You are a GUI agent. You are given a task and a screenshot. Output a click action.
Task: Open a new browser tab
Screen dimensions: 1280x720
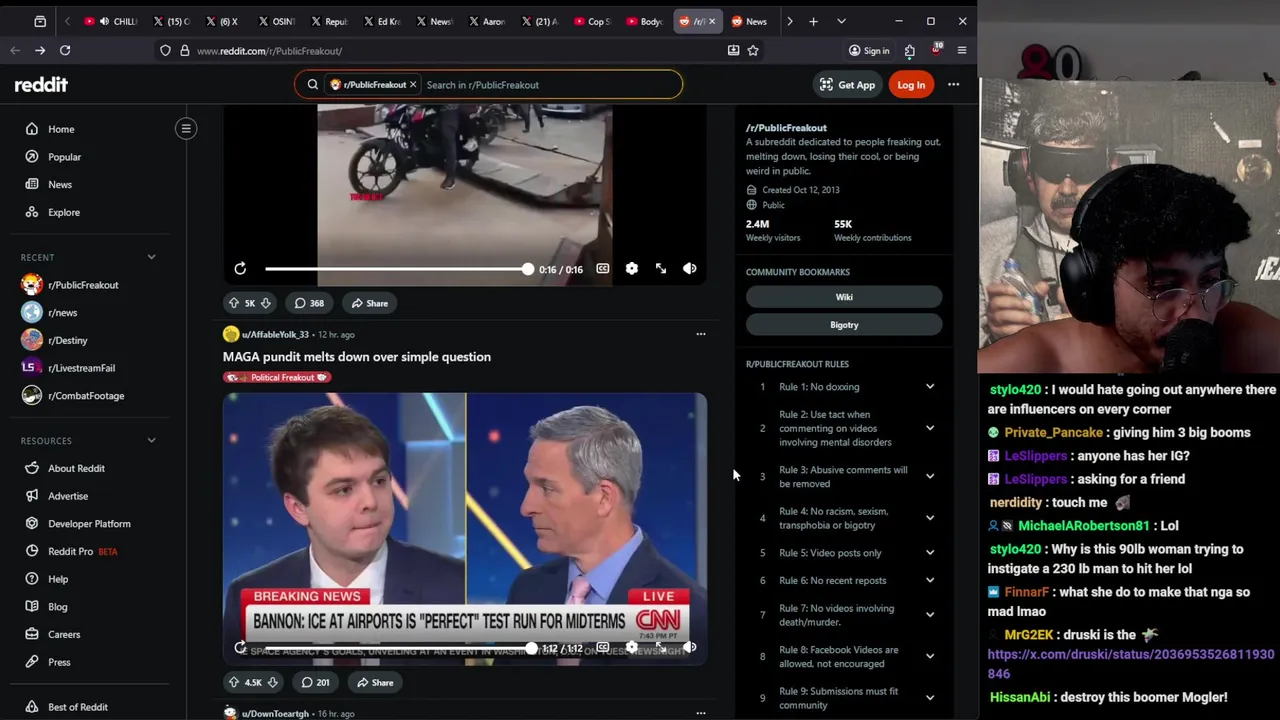point(813,21)
